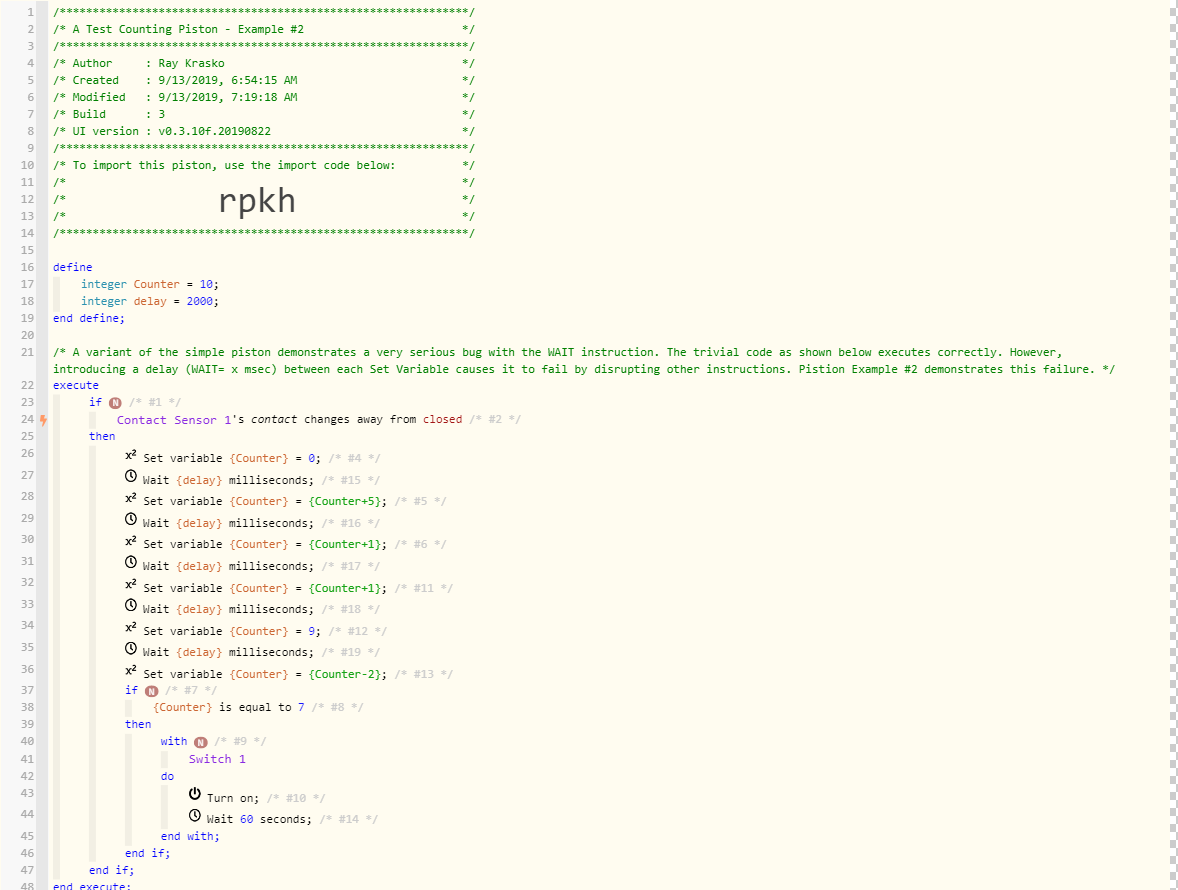1178x890 pixels.
Task: Click the piston title comment on line 2
Action: (264, 29)
